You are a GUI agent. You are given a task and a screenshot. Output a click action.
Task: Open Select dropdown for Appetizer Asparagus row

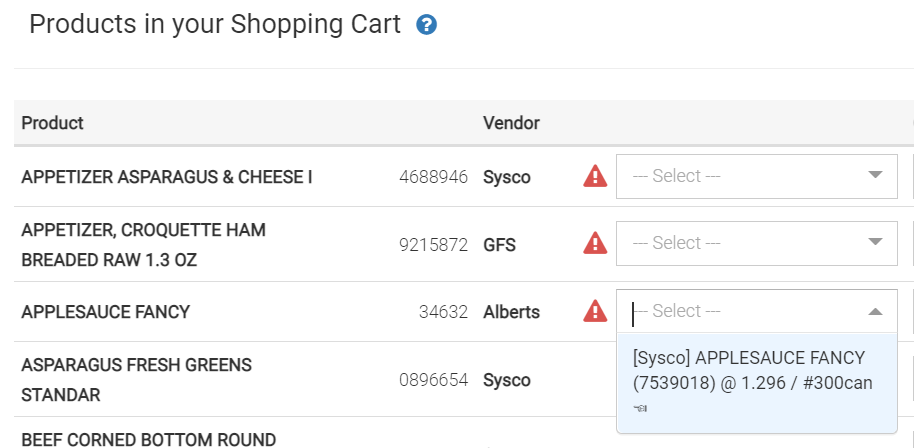pos(756,176)
